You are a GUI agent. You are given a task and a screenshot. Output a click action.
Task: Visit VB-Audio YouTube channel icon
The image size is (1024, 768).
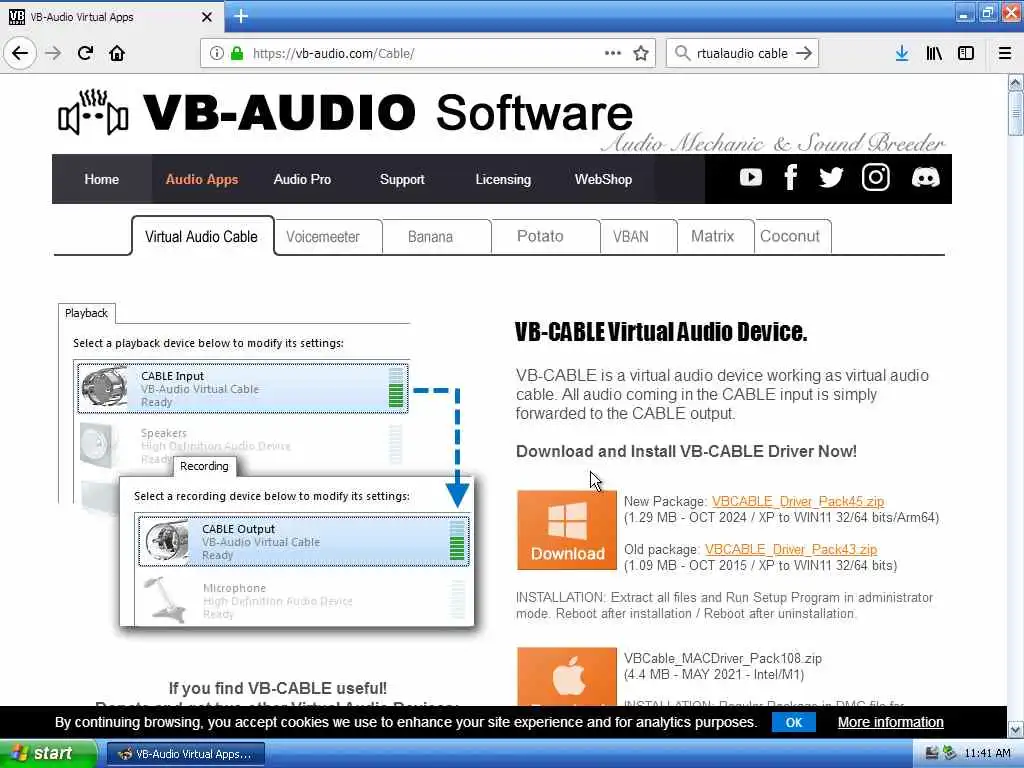click(x=750, y=177)
